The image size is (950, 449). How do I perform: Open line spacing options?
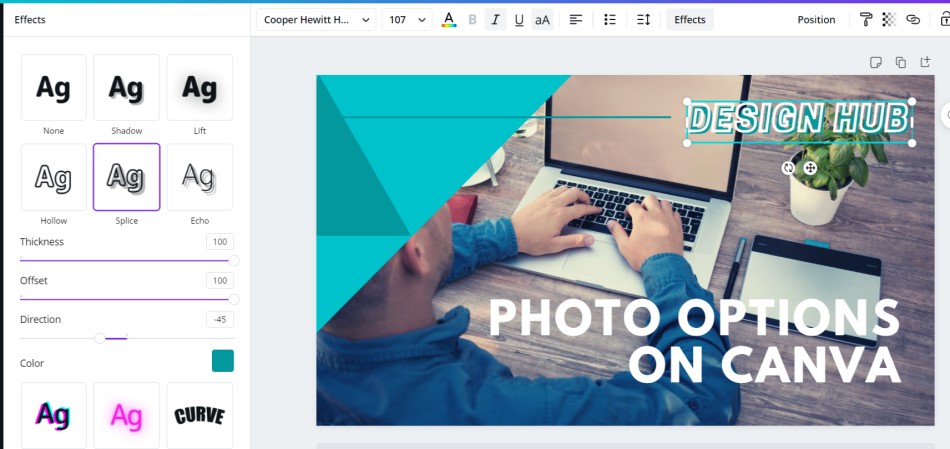coord(643,19)
